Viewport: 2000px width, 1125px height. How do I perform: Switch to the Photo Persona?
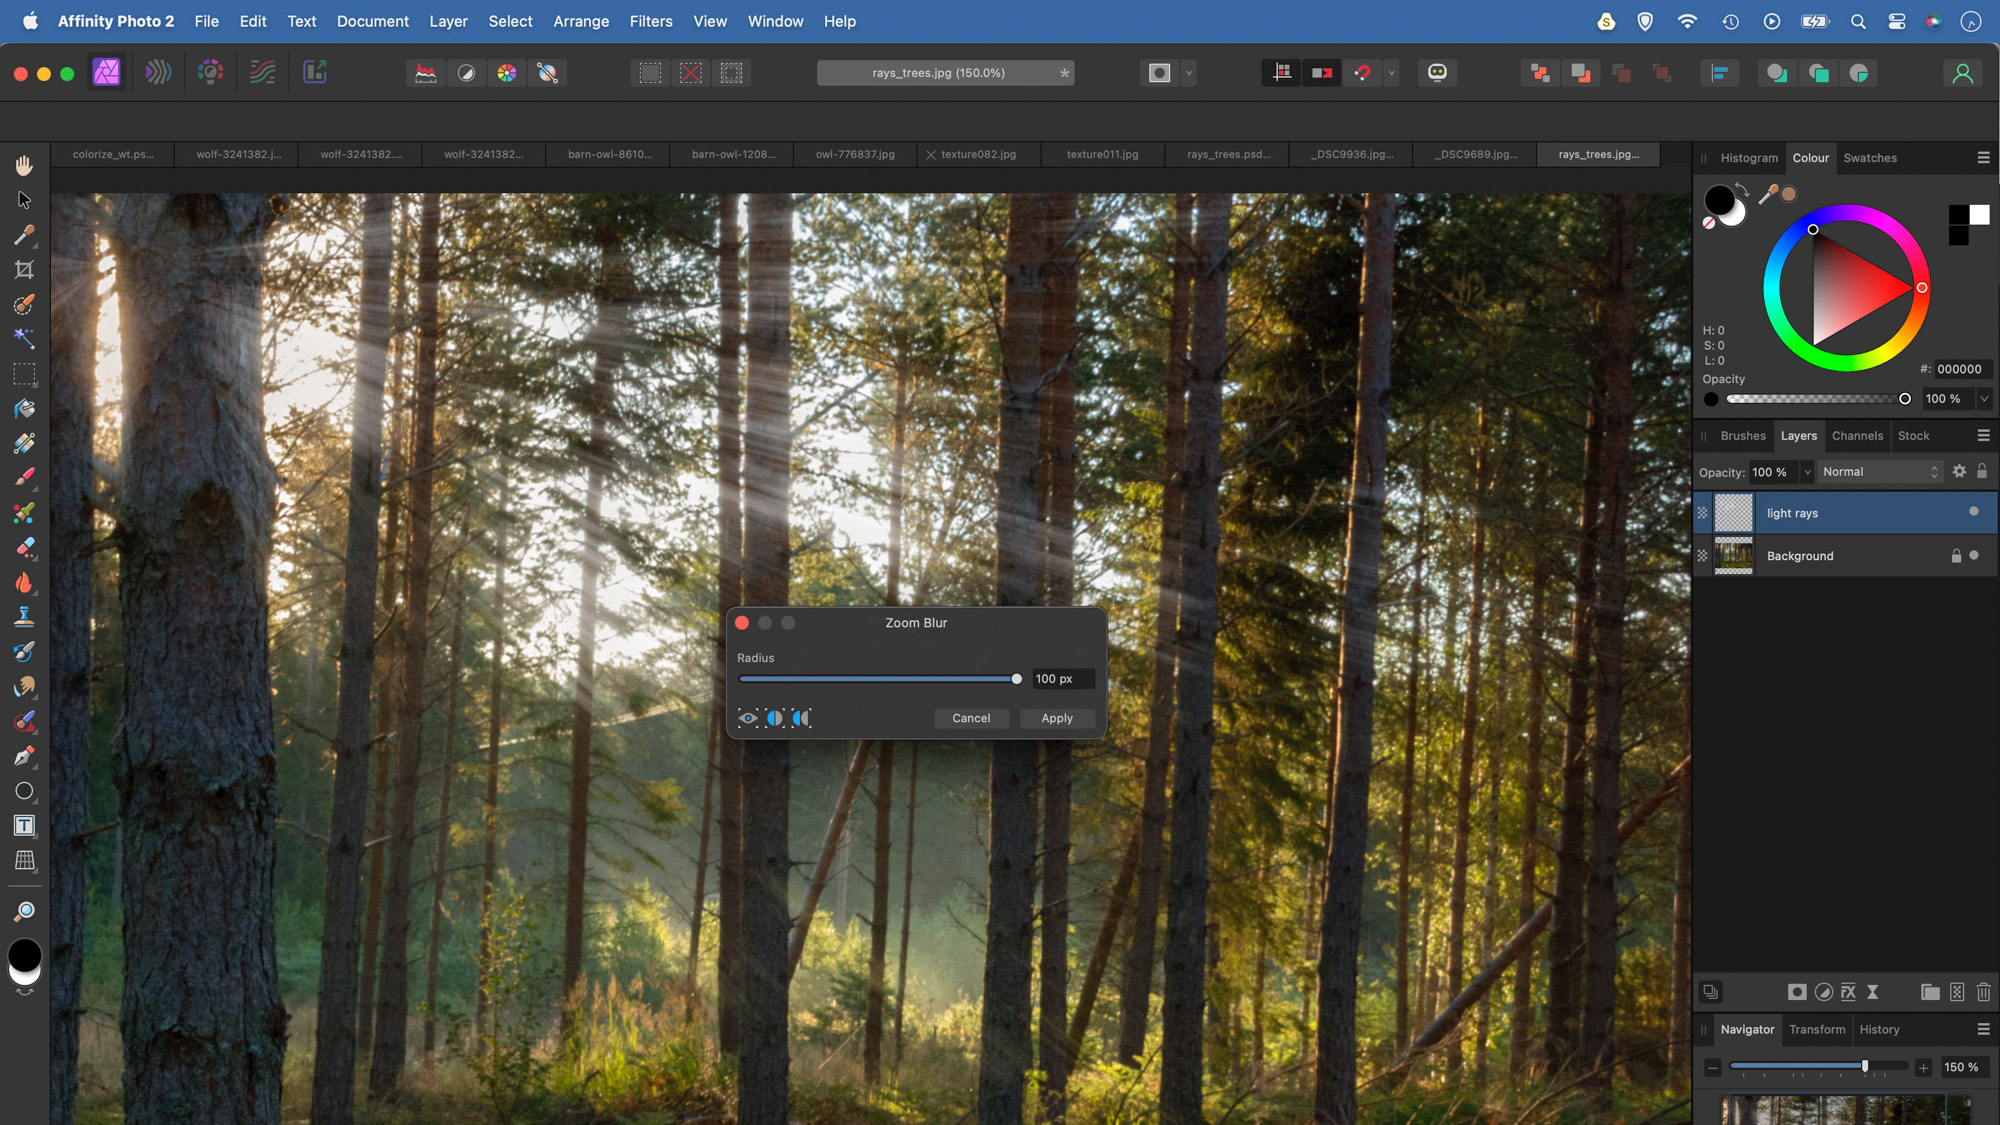107,72
